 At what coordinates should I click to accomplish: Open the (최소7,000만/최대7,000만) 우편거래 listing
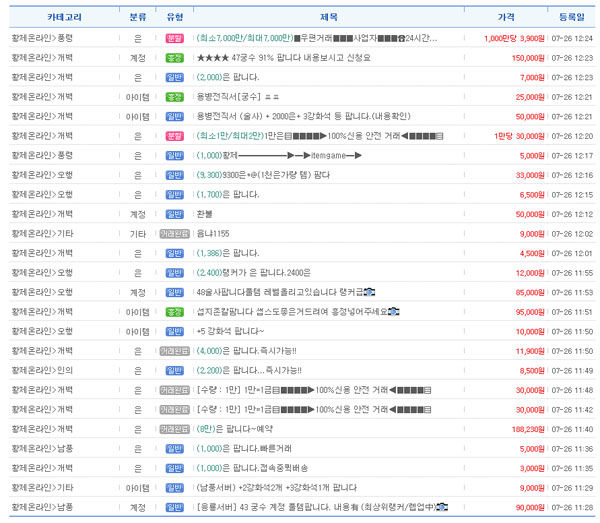(317, 38)
